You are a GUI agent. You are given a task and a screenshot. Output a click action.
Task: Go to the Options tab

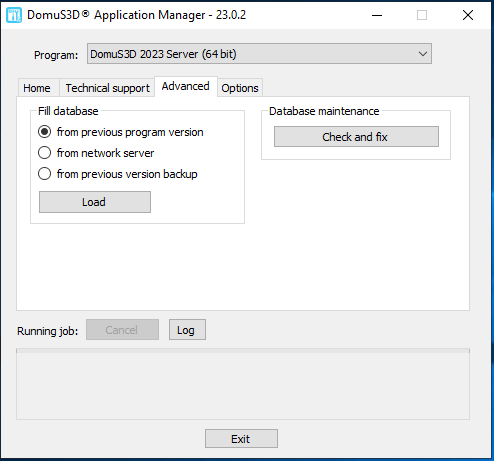240,88
